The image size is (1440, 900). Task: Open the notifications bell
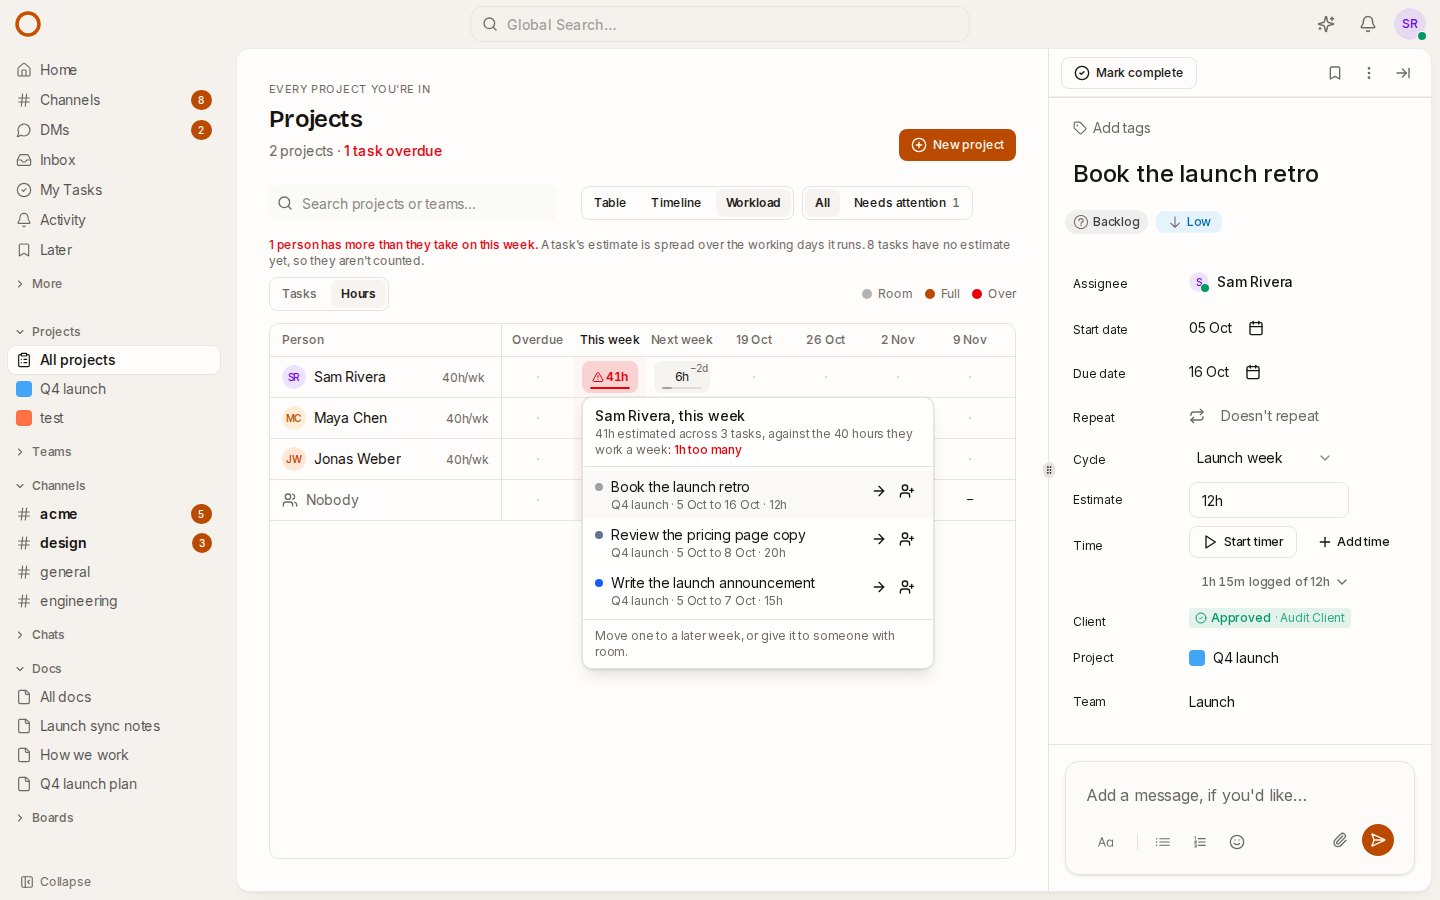click(x=1368, y=24)
